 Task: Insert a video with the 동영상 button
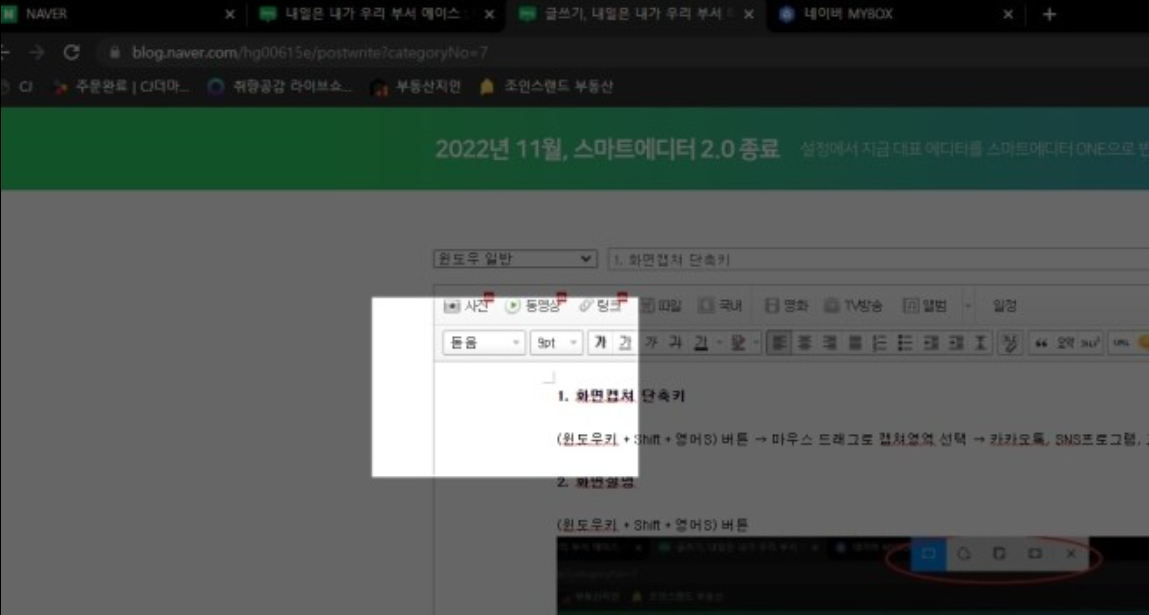pos(533,306)
